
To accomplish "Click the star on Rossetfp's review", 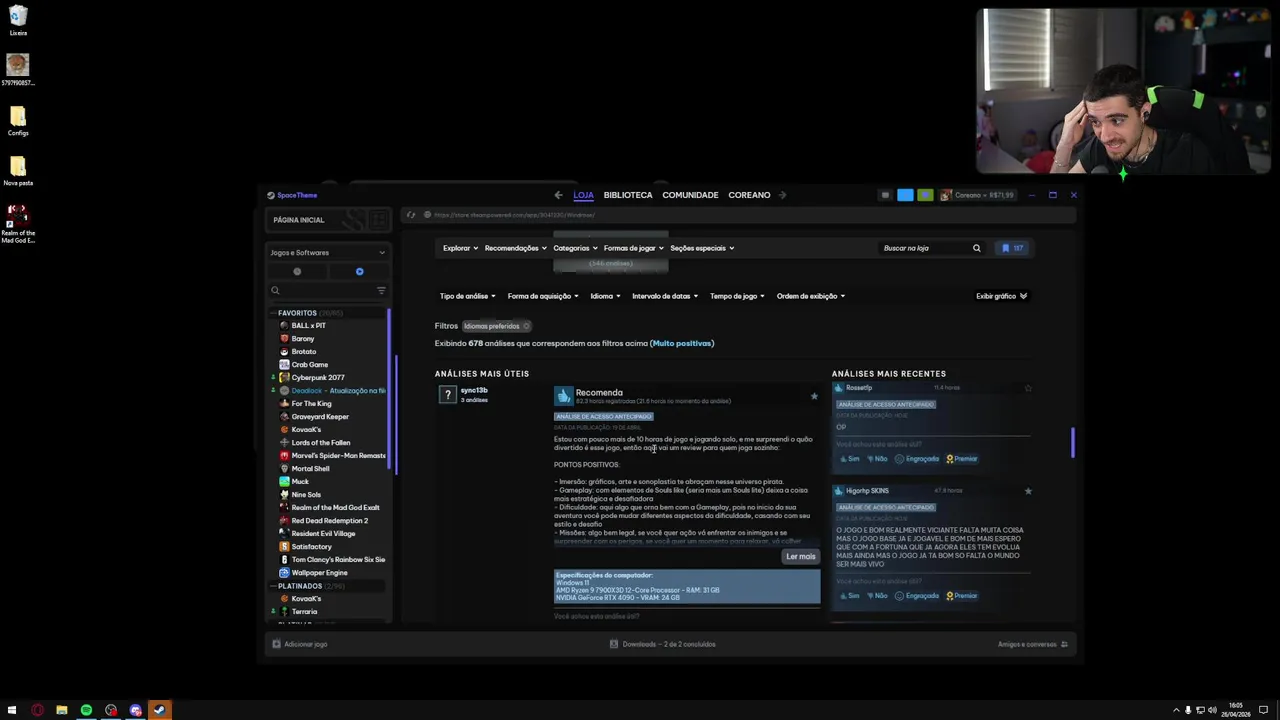I will (x=1028, y=388).
